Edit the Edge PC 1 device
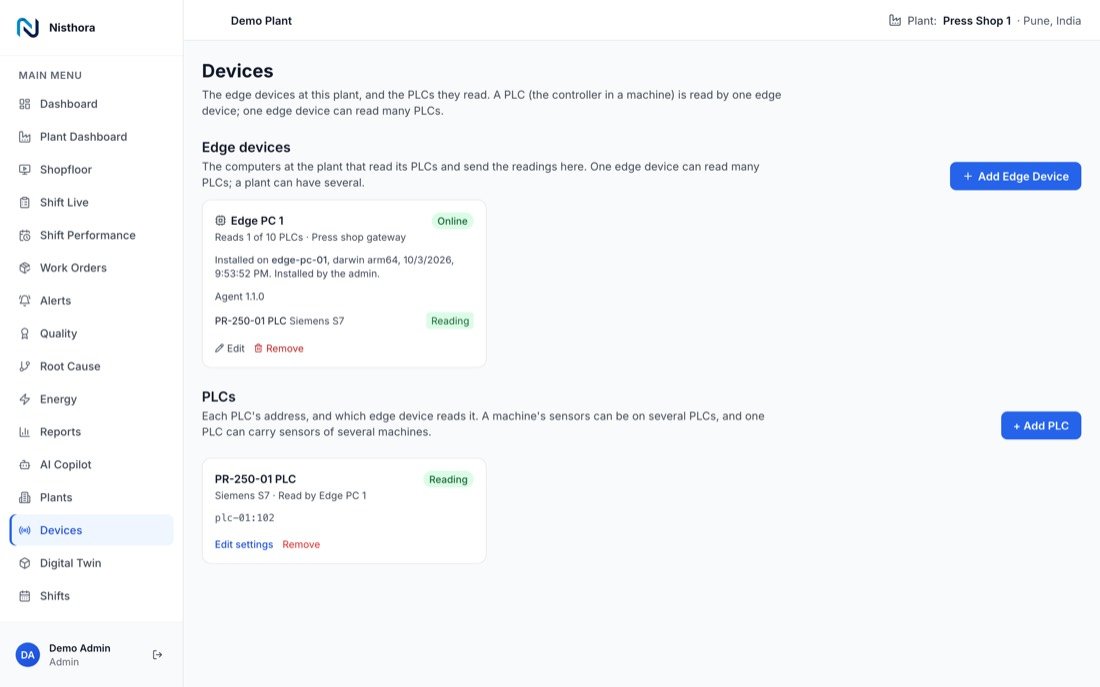This screenshot has width=1100, height=687. coord(229,349)
